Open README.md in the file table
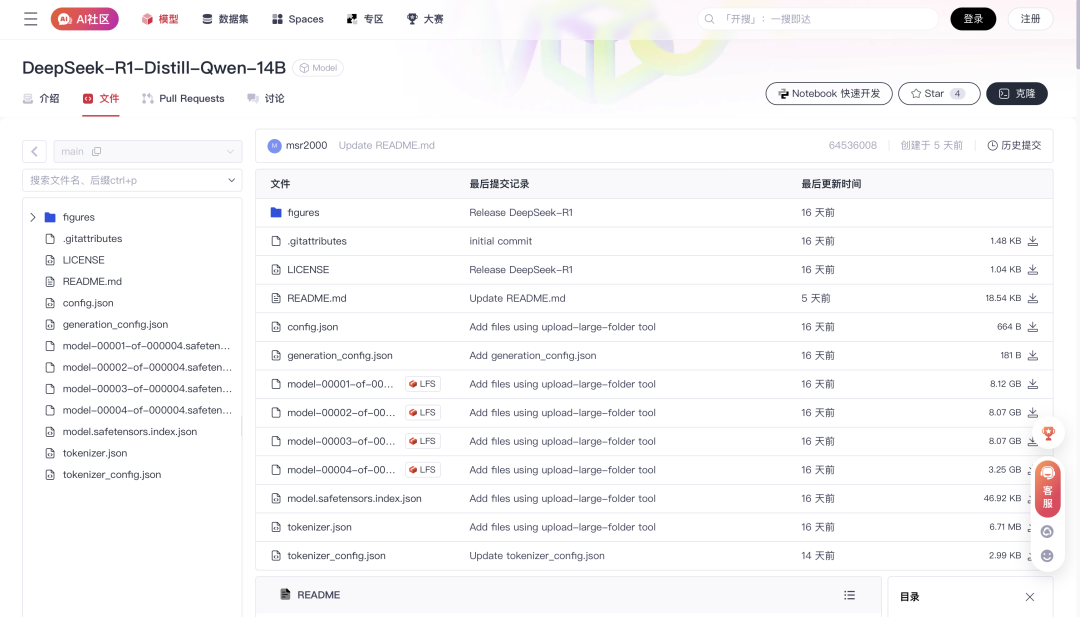 (317, 298)
